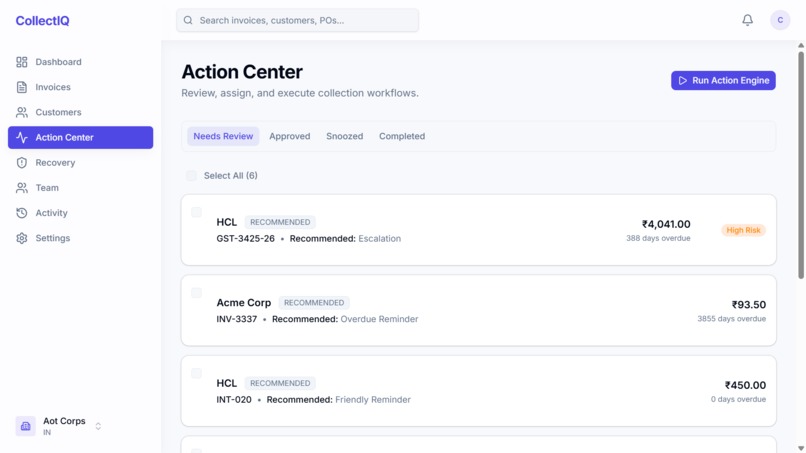The width and height of the screenshot is (806, 453).
Task: Click the Dashboard grid icon
Action: point(22,62)
